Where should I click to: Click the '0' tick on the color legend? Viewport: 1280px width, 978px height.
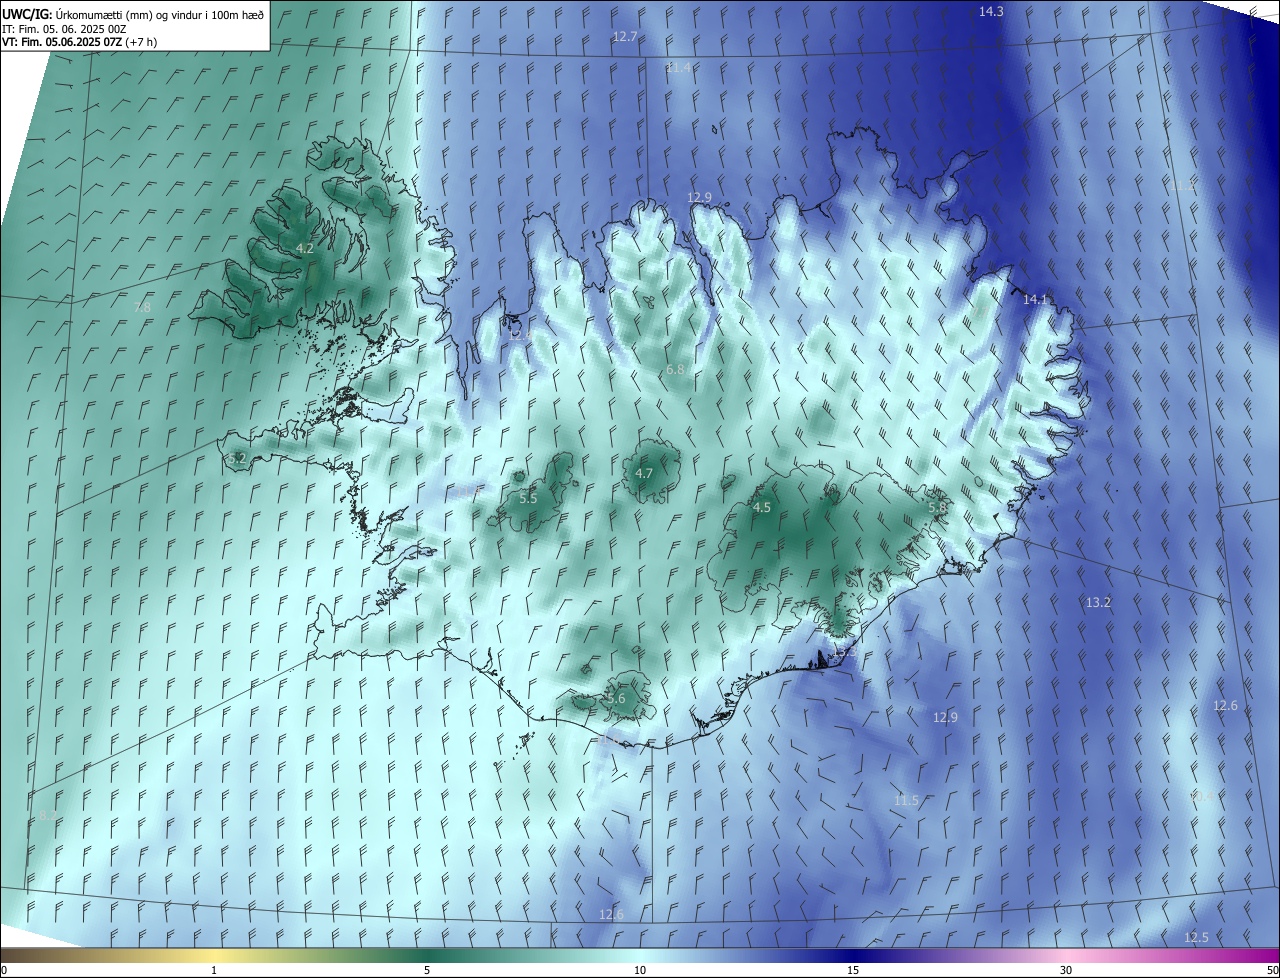pyautogui.click(x=4, y=970)
